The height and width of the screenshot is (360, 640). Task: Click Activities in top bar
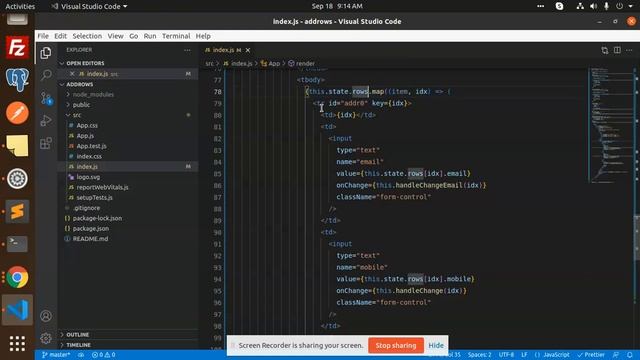(x=20, y=6)
